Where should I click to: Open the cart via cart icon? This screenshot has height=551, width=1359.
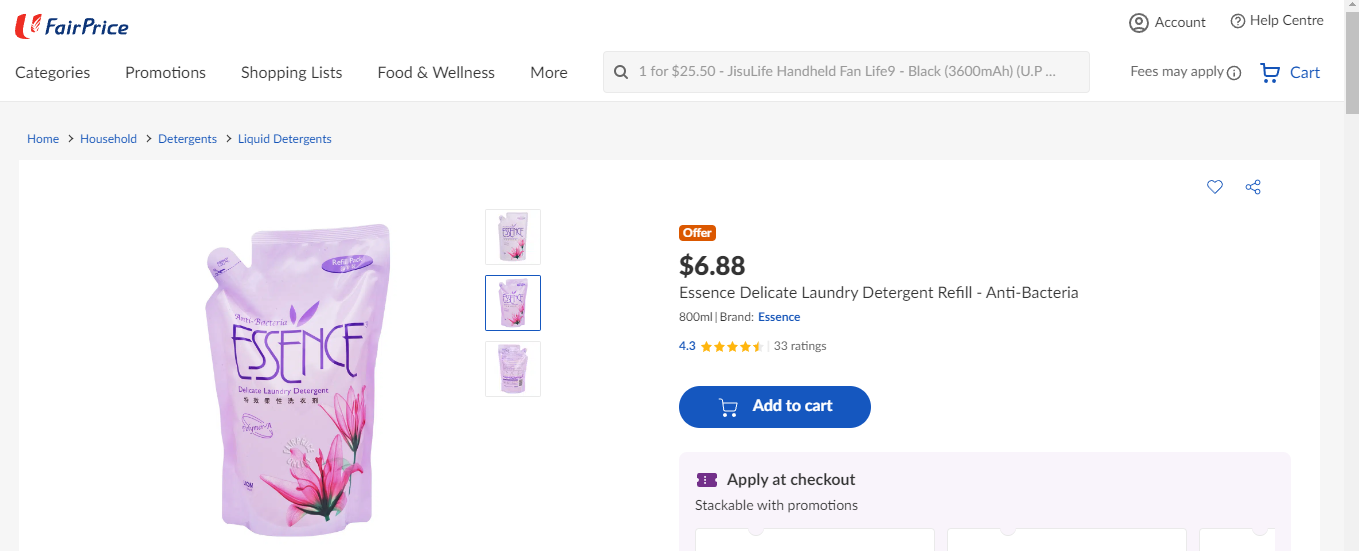[1270, 72]
